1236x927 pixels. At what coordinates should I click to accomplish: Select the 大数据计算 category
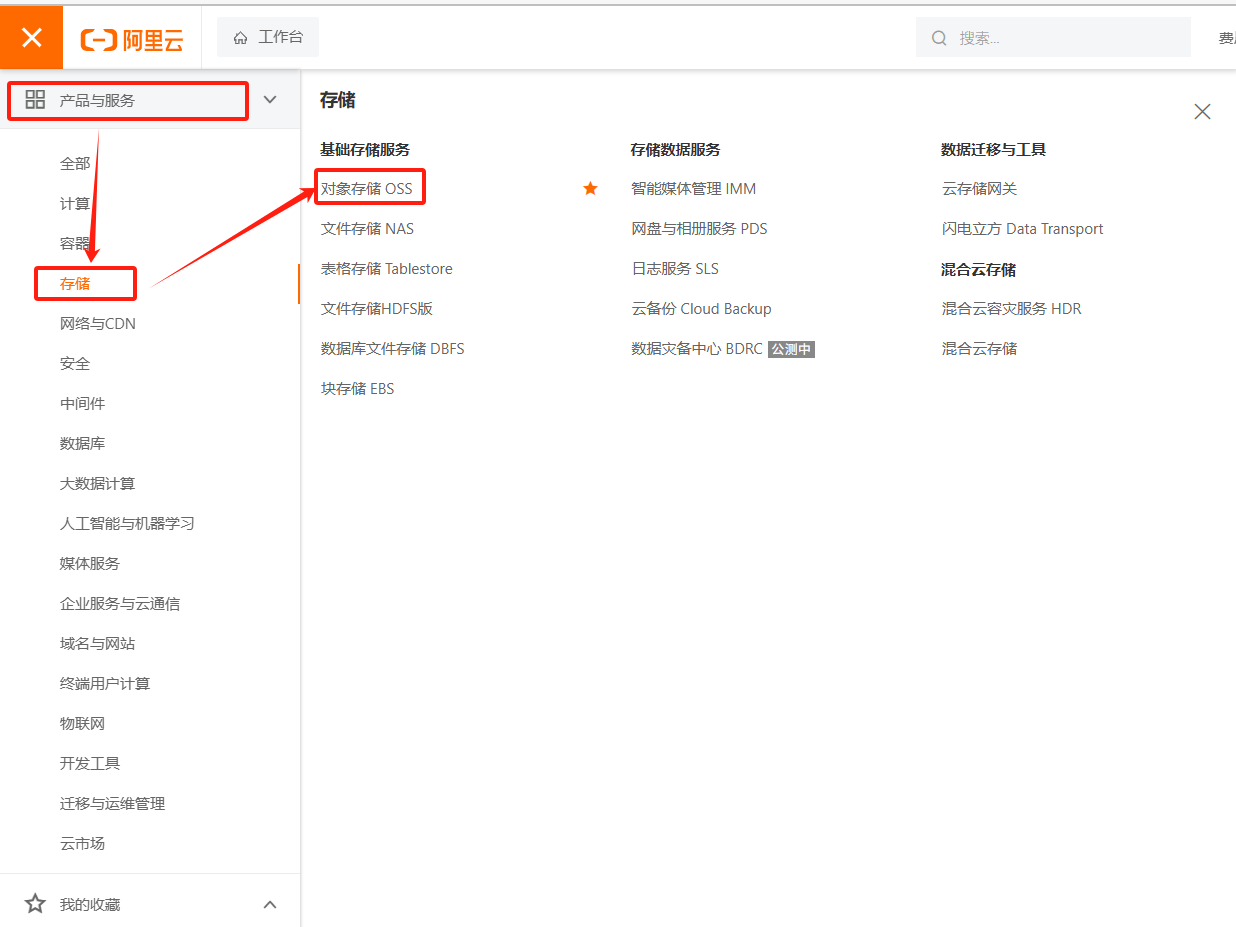tap(97, 484)
